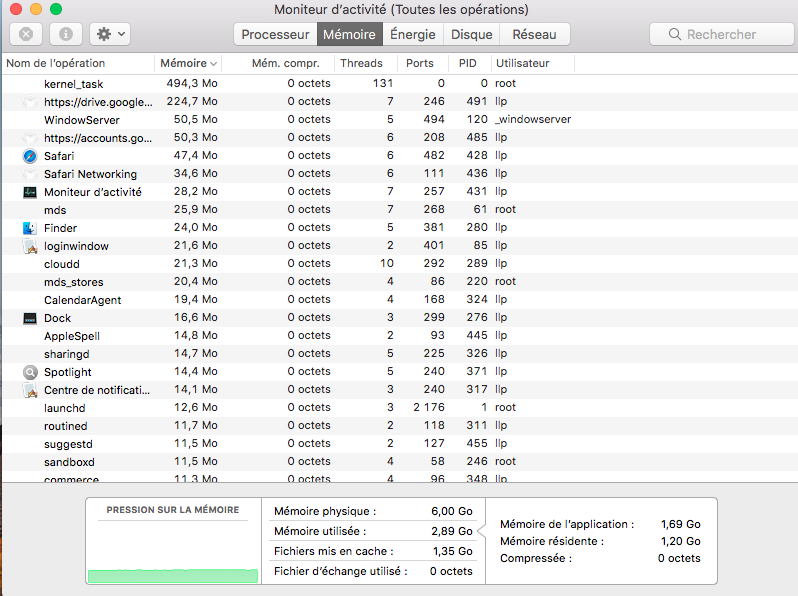Click the Safari compass icon
798x596 pixels.
pos(30,156)
